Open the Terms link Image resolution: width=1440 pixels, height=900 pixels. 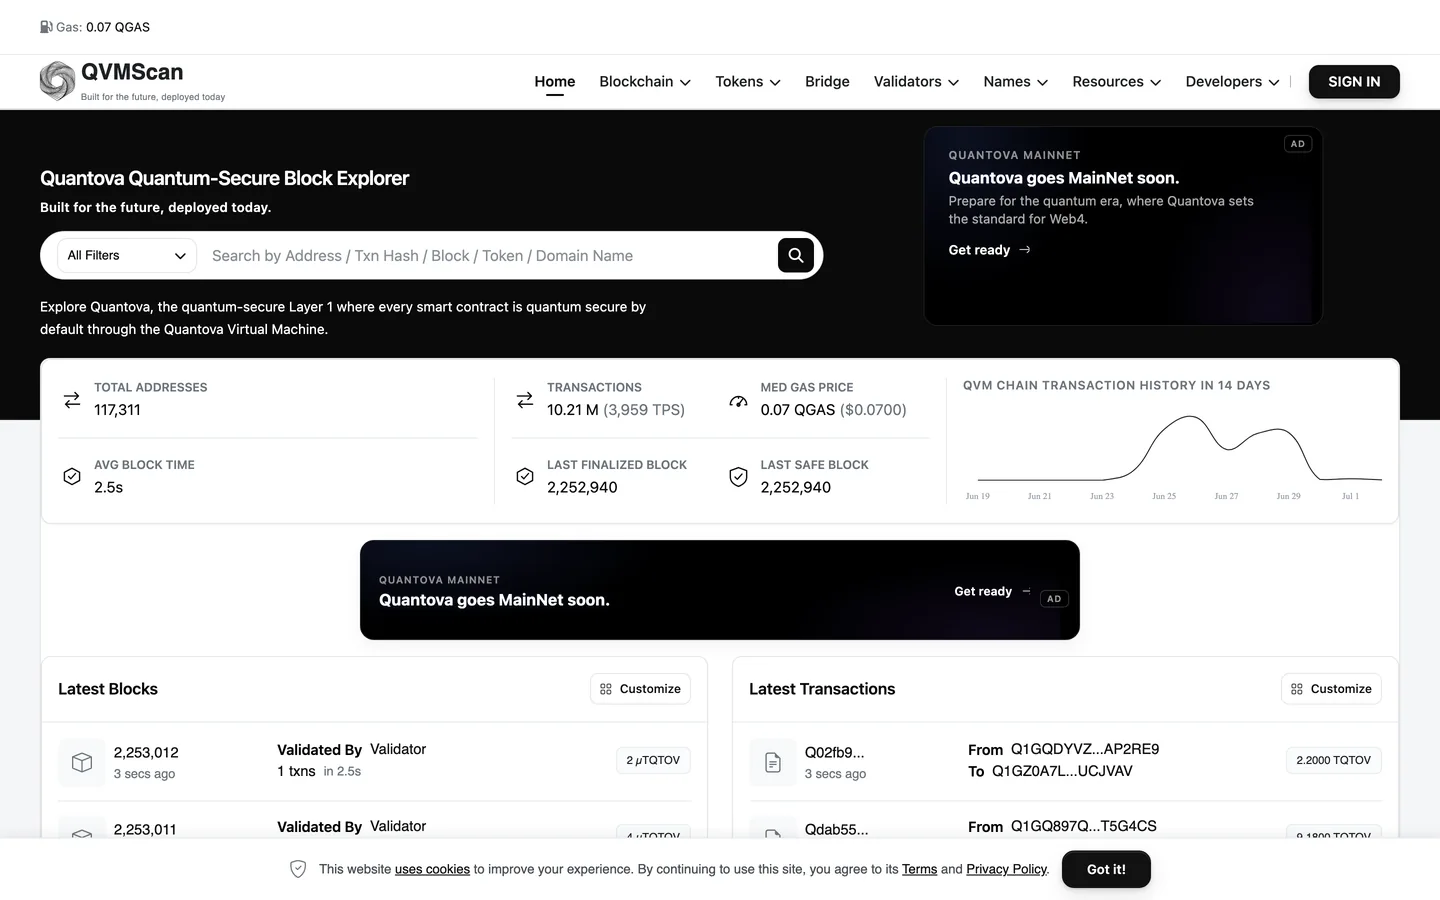[919, 869]
